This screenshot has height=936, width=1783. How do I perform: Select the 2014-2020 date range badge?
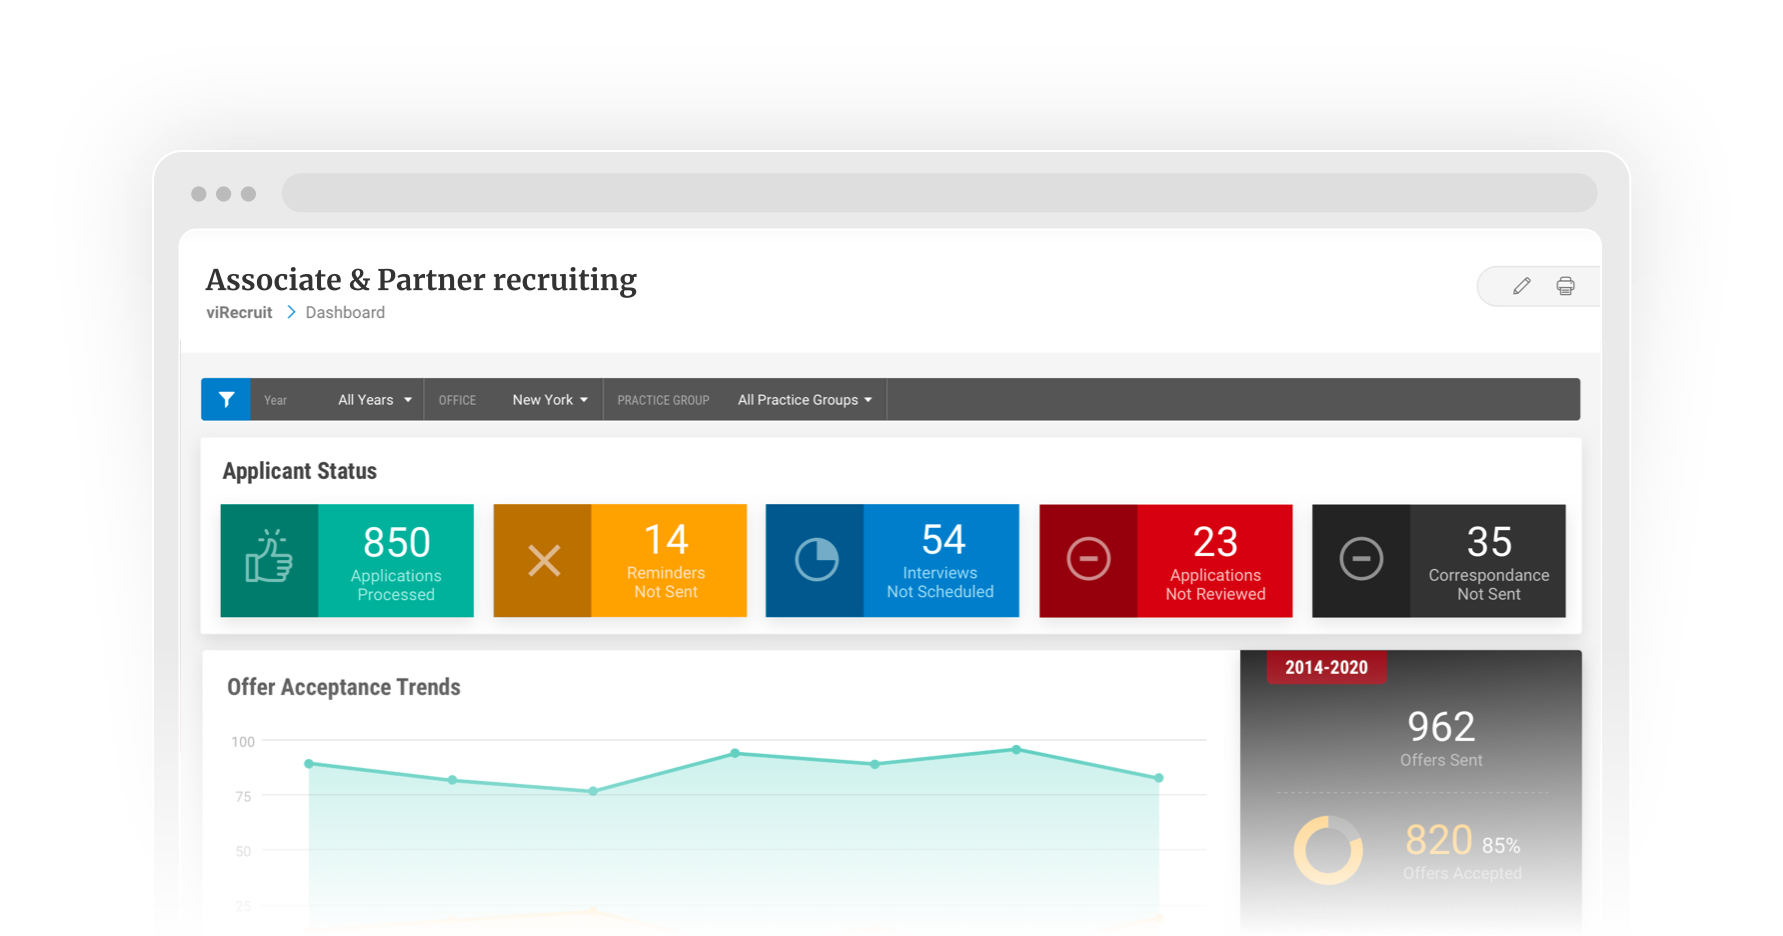coord(1326,667)
